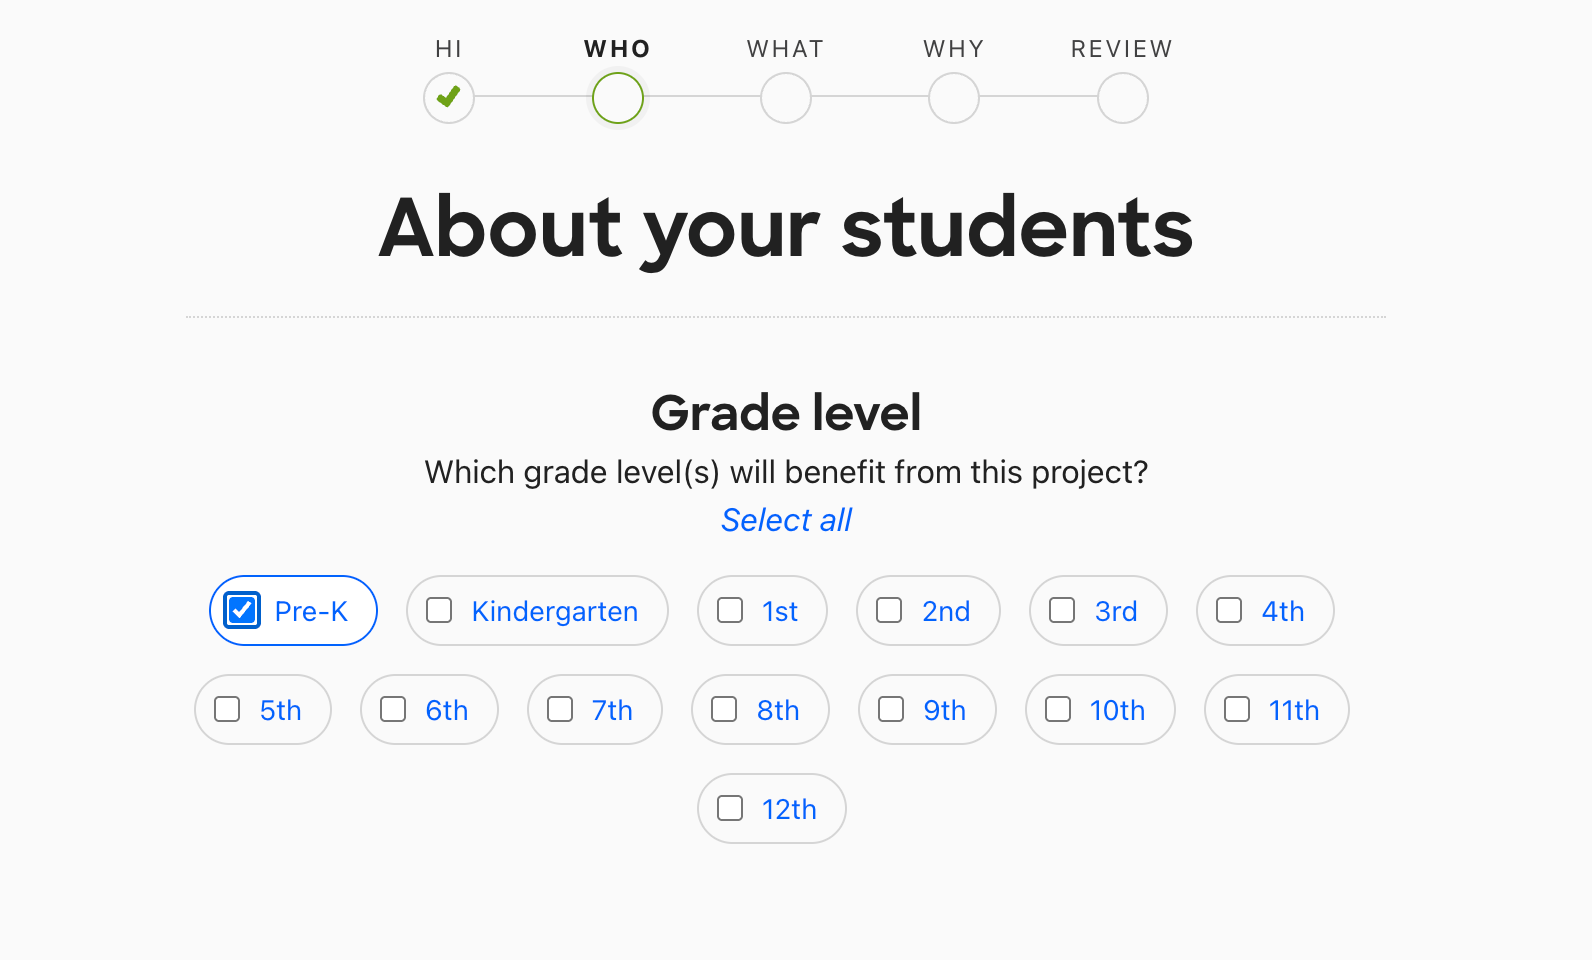This screenshot has width=1592, height=960.
Task: Check the Kindergarten grade checkbox
Action: (x=439, y=610)
